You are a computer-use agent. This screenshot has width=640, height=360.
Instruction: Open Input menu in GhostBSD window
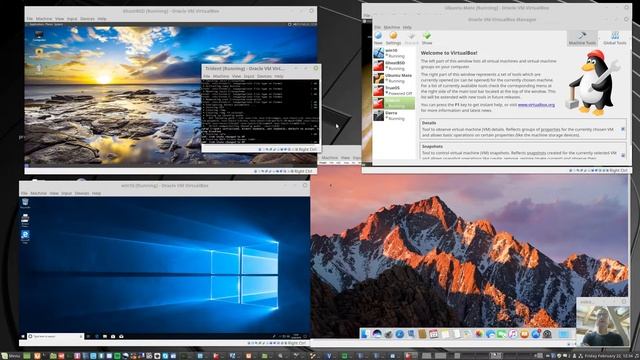72,19
